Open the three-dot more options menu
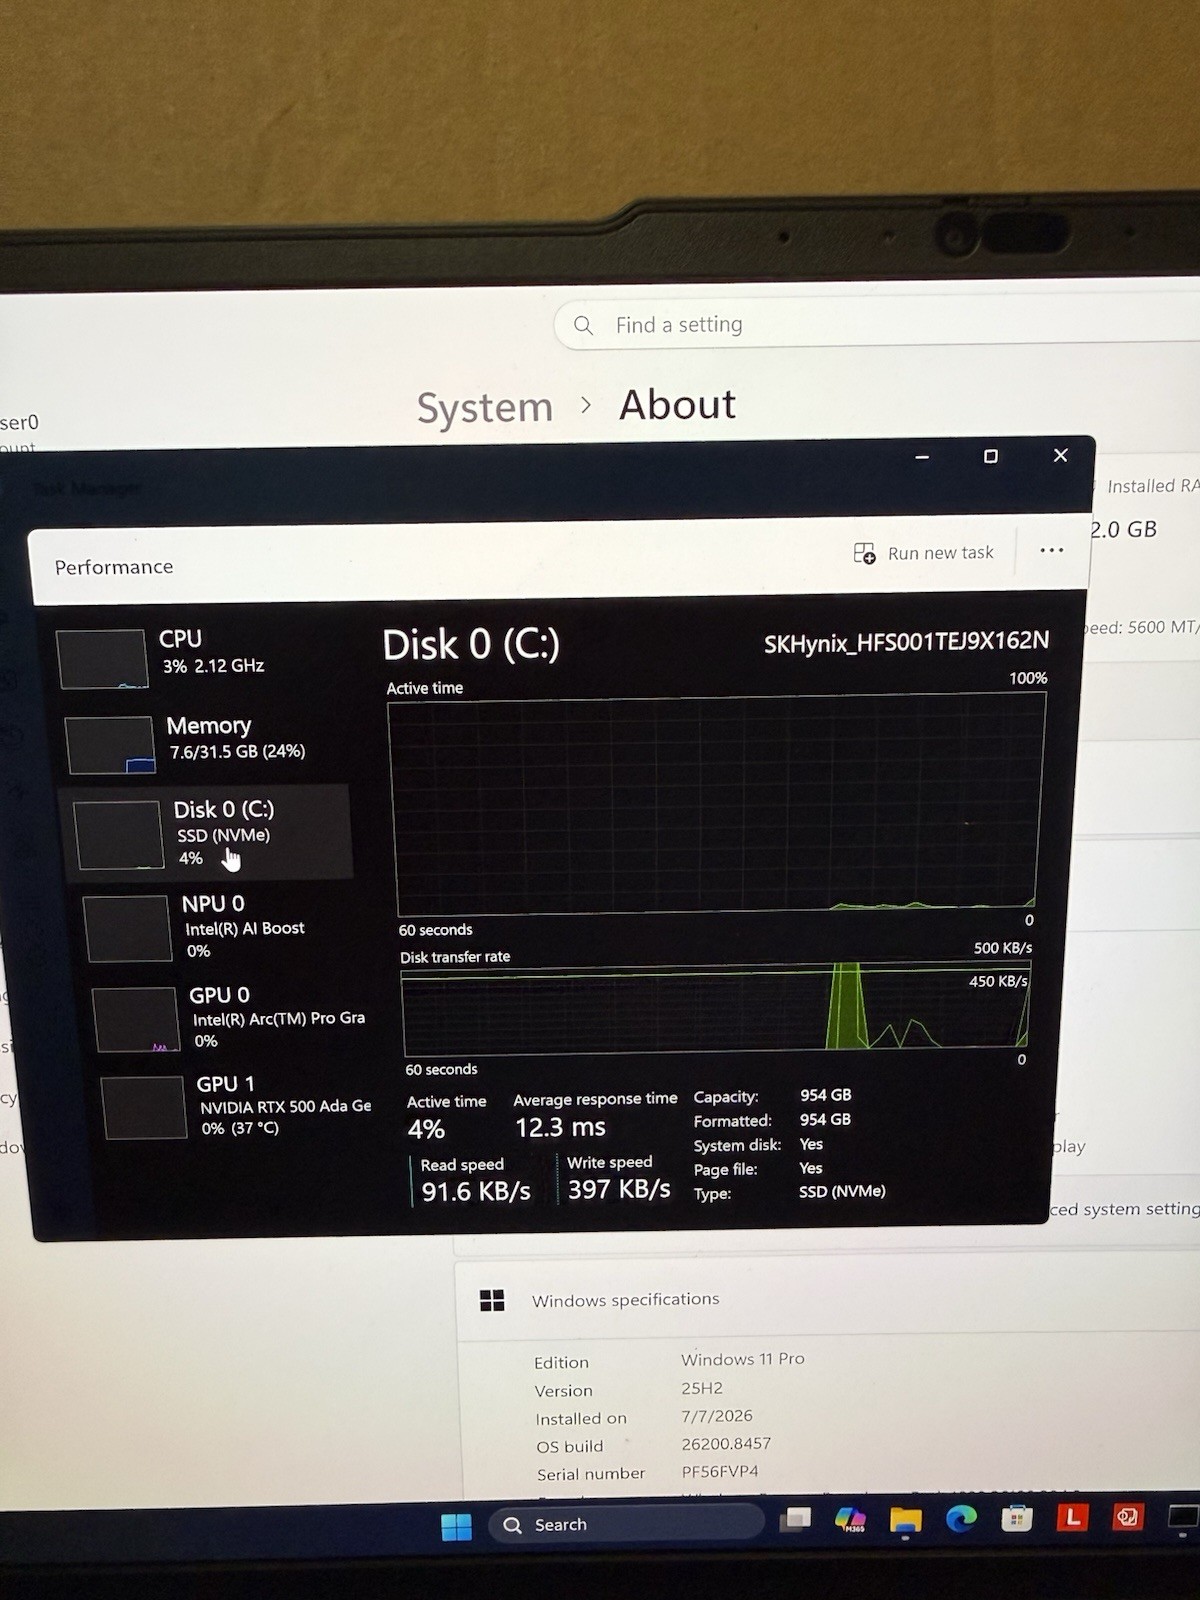 point(1051,550)
